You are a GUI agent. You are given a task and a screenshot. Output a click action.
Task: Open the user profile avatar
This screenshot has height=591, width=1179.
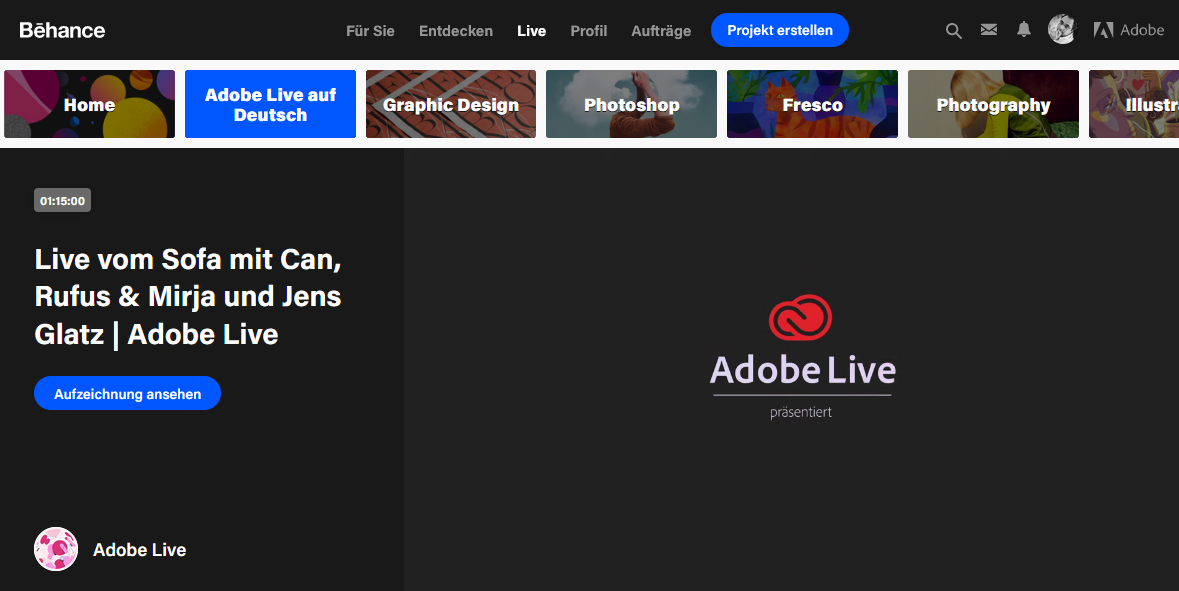[1061, 30]
